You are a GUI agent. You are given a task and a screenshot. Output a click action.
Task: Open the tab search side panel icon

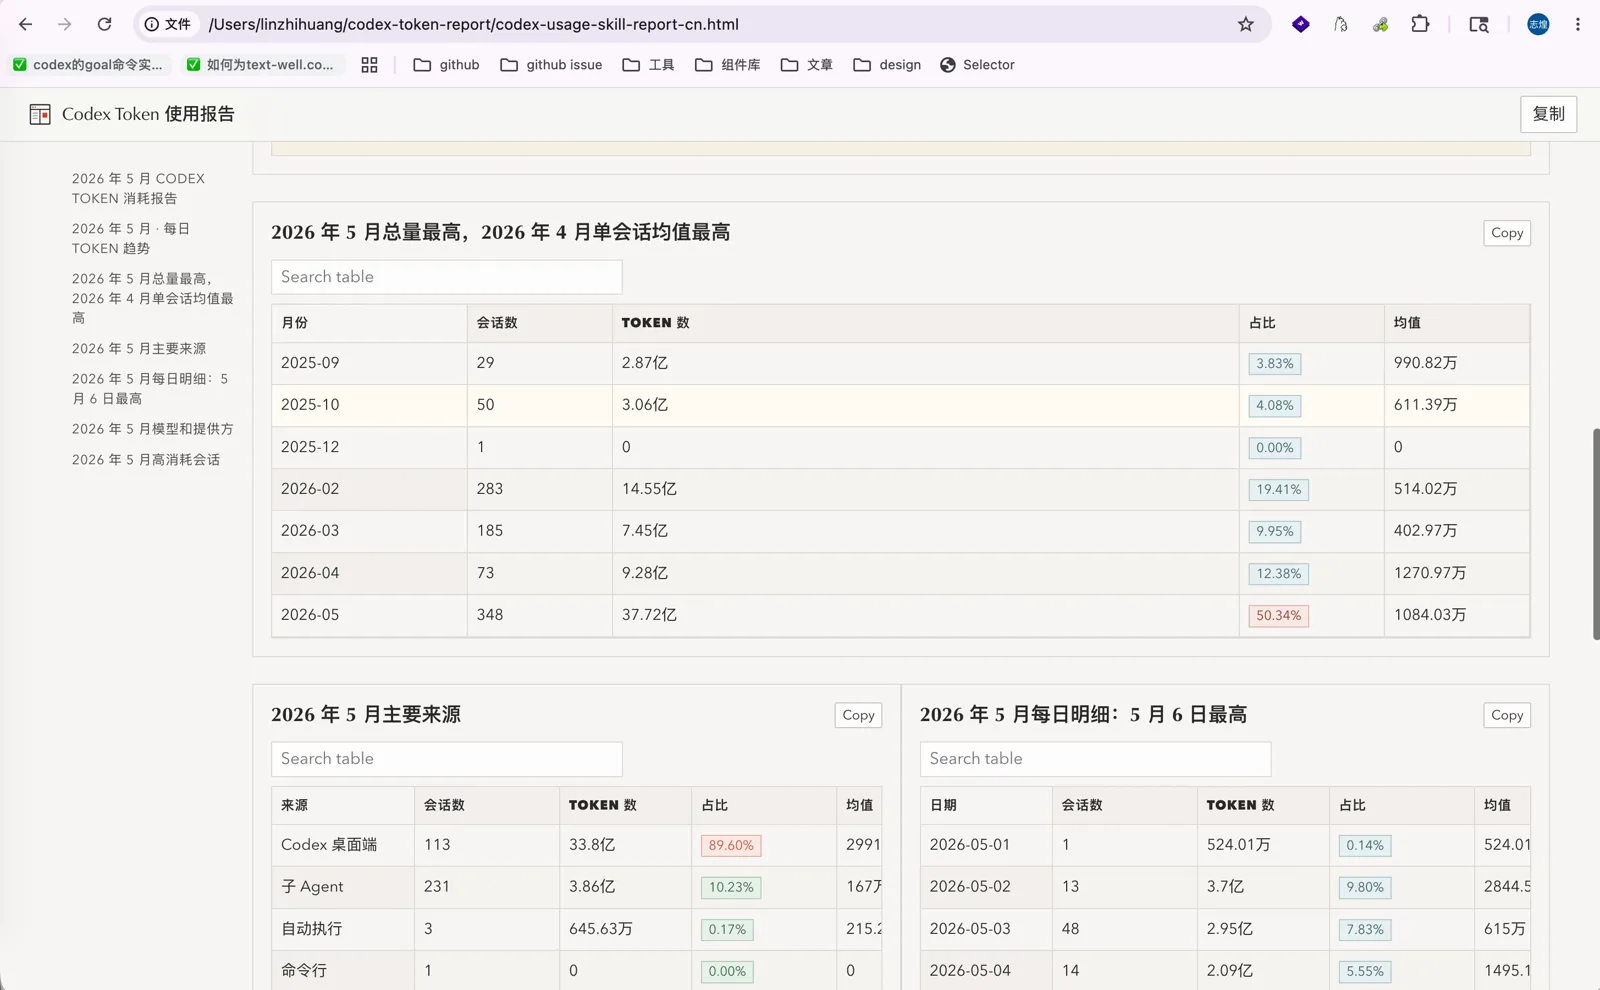(x=1479, y=24)
